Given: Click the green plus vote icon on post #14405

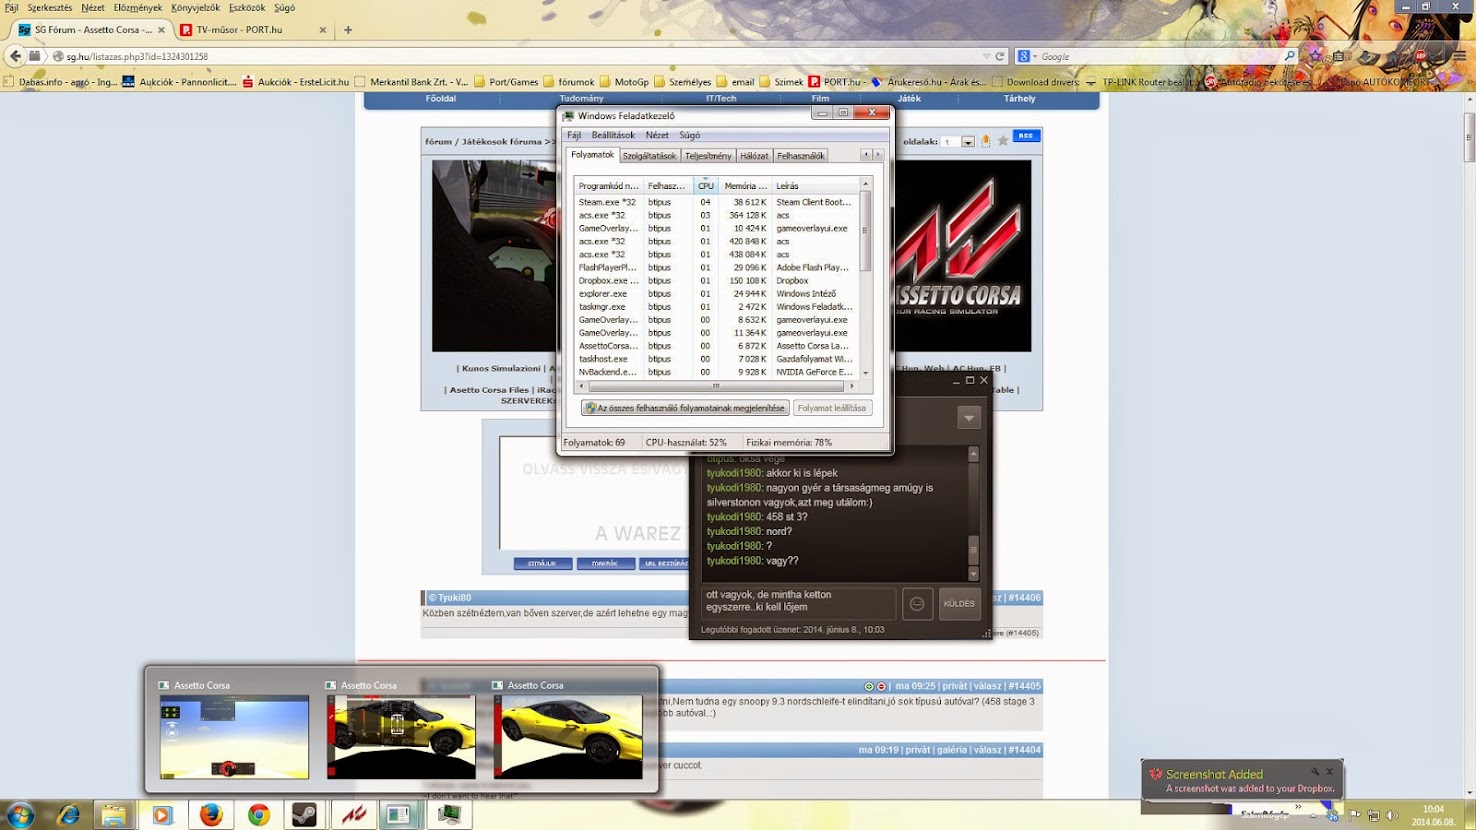Looking at the screenshot, I should [x=869, y=686].
